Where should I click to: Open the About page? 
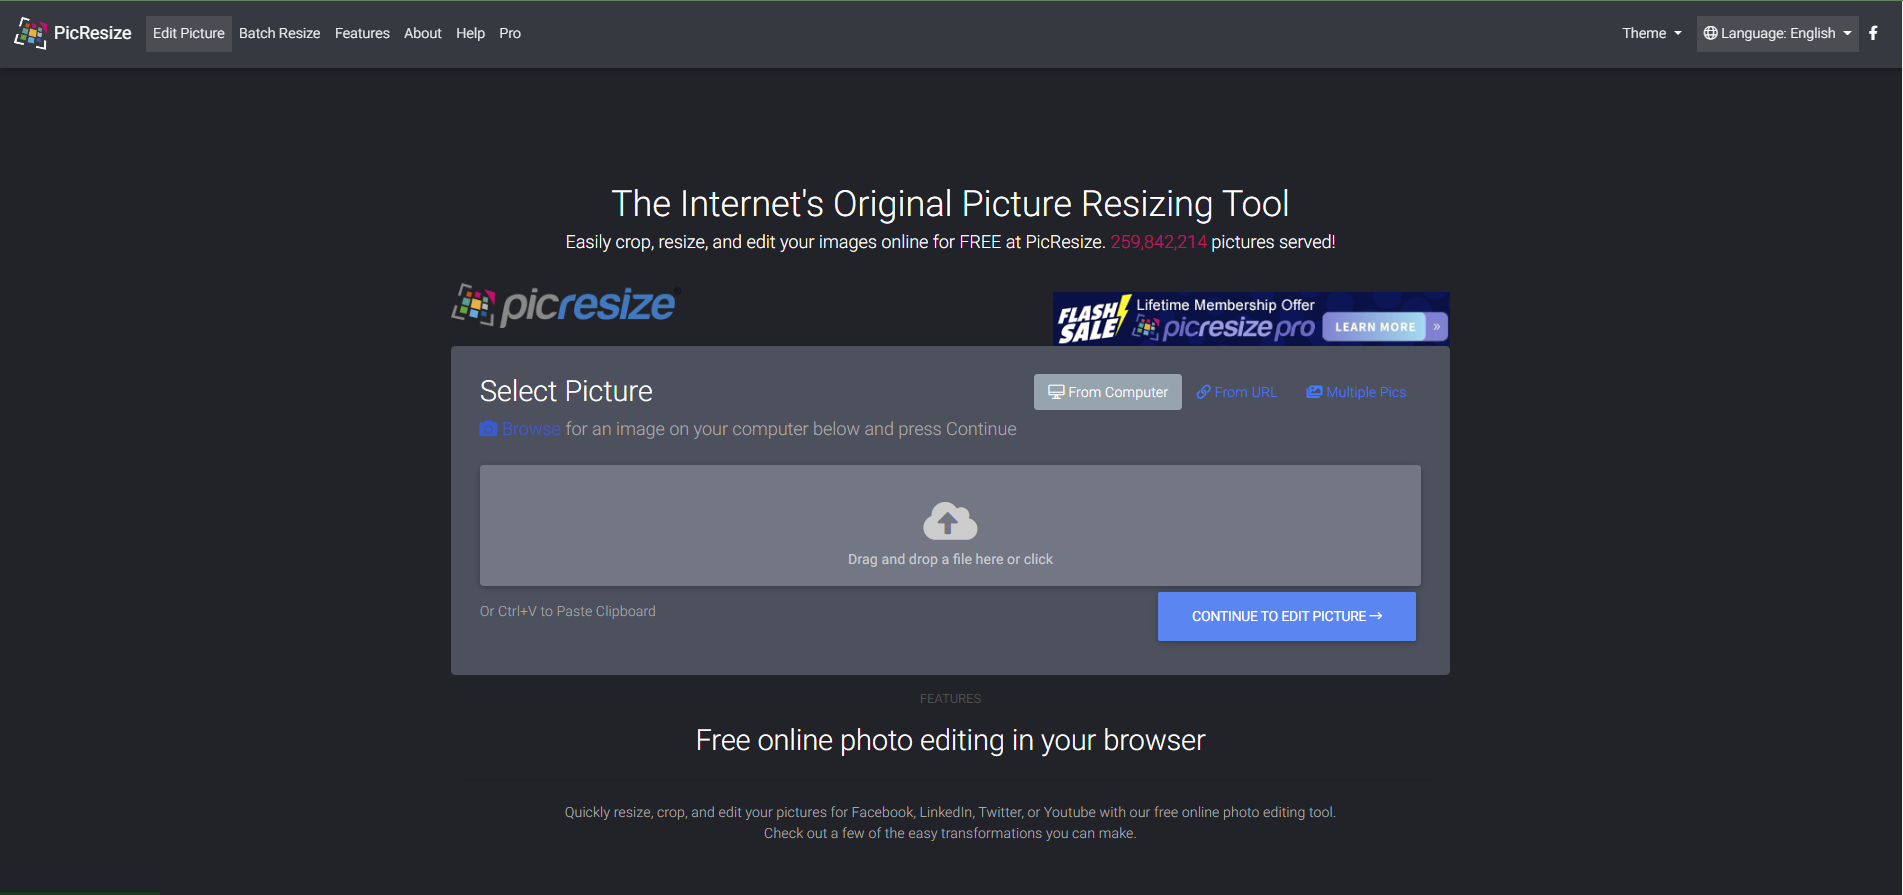click(x=422, y=33)
